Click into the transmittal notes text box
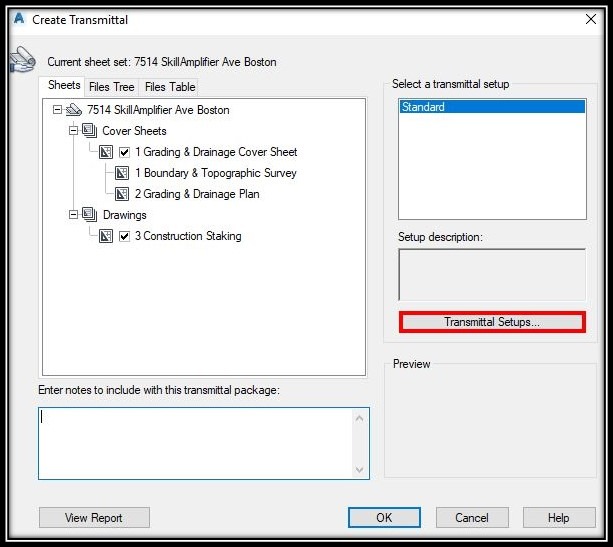The width and height of the screenshot is (613, 547). click(x=195, y=443)
